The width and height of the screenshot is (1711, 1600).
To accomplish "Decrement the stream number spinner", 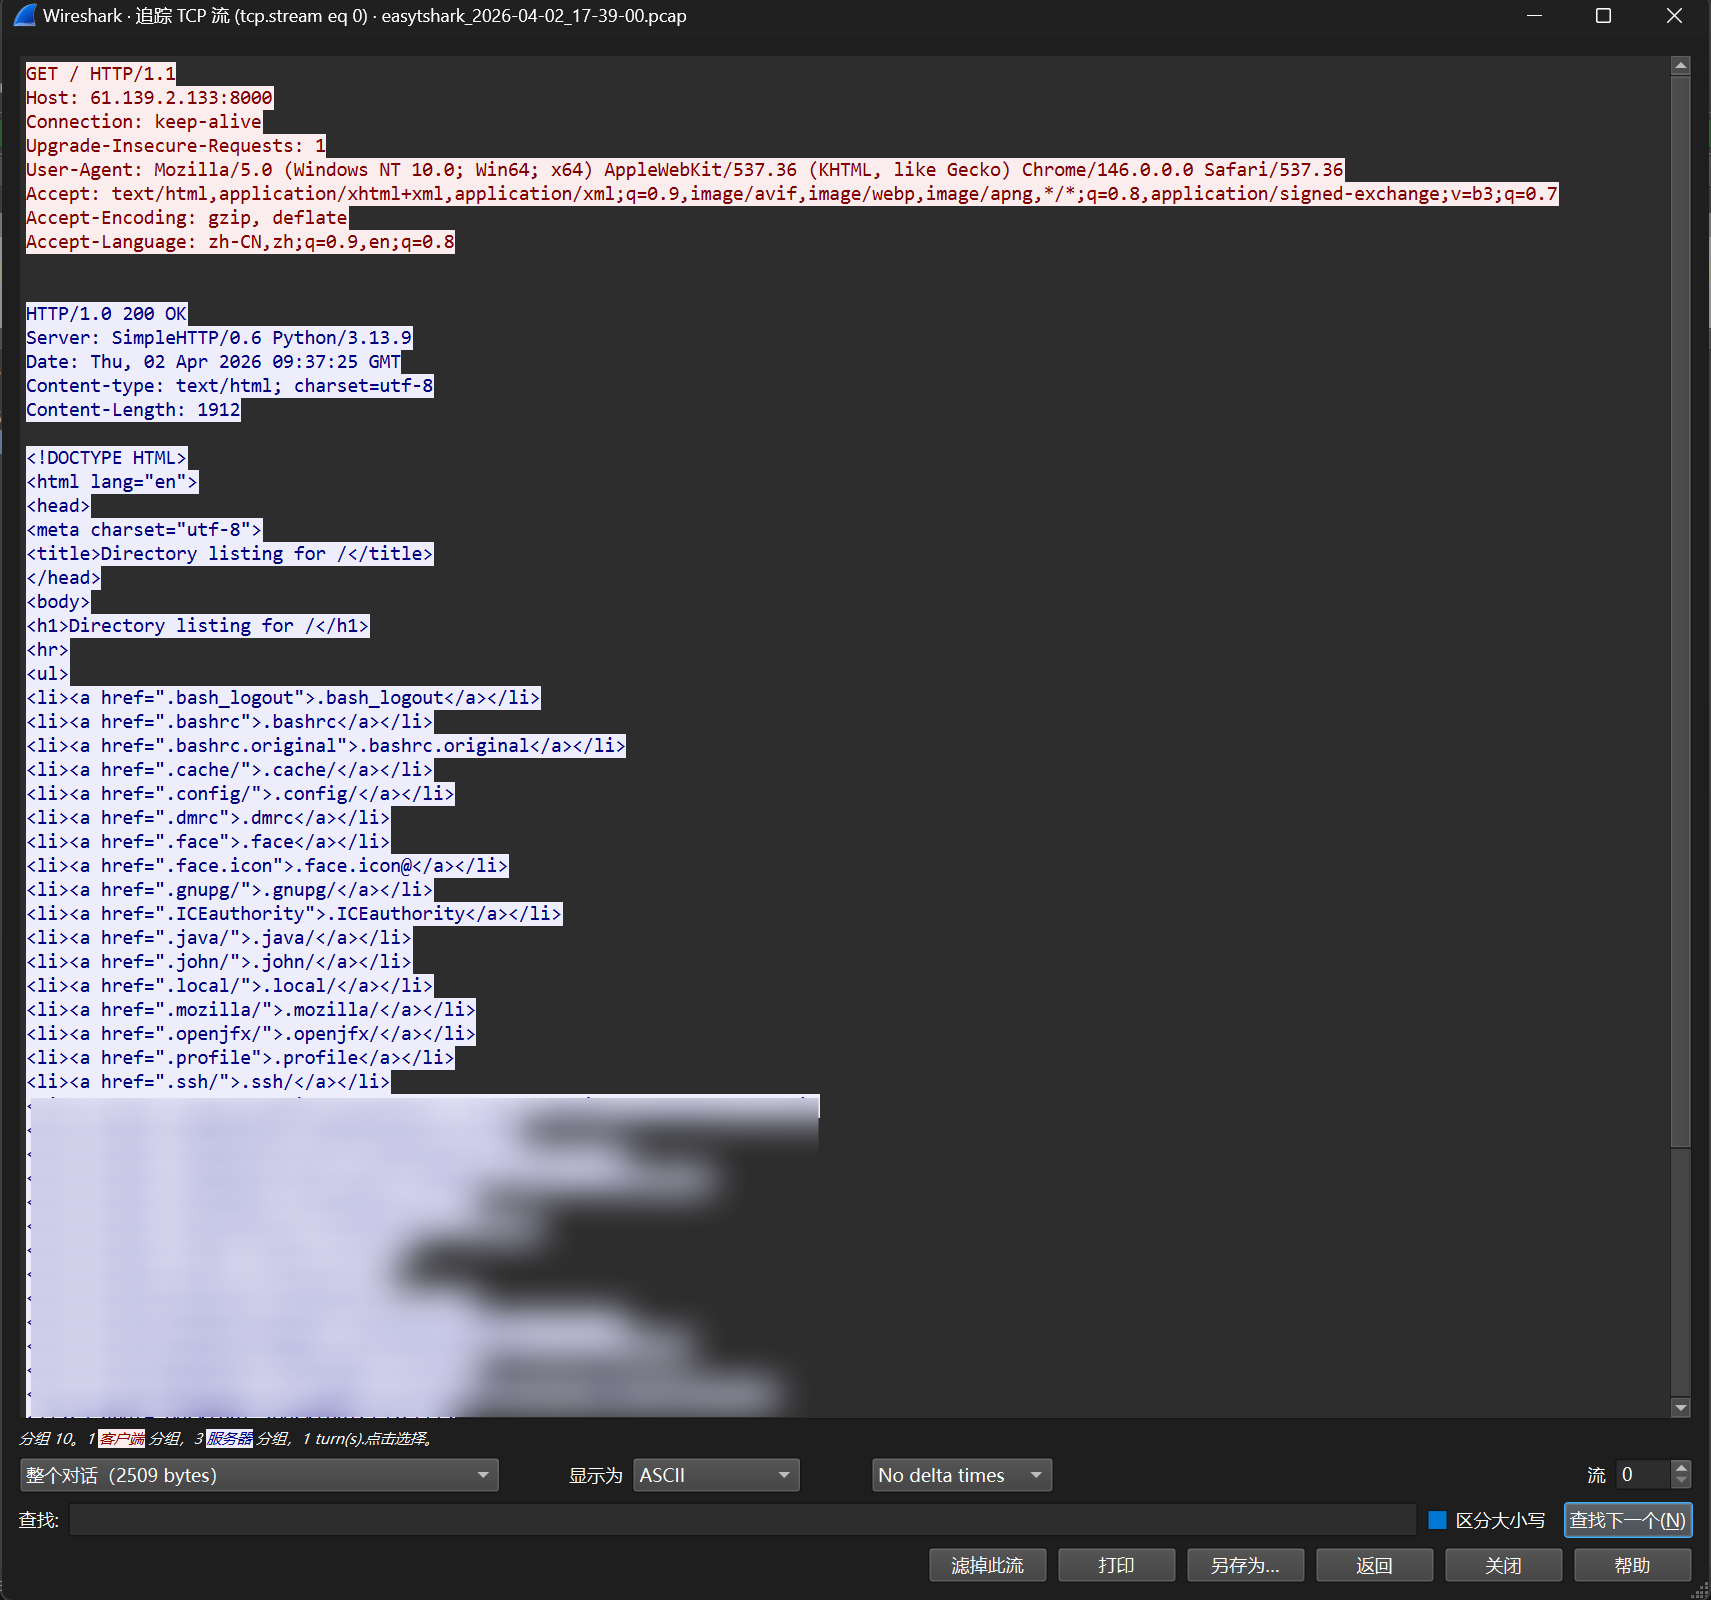I will [1682, 1481].
